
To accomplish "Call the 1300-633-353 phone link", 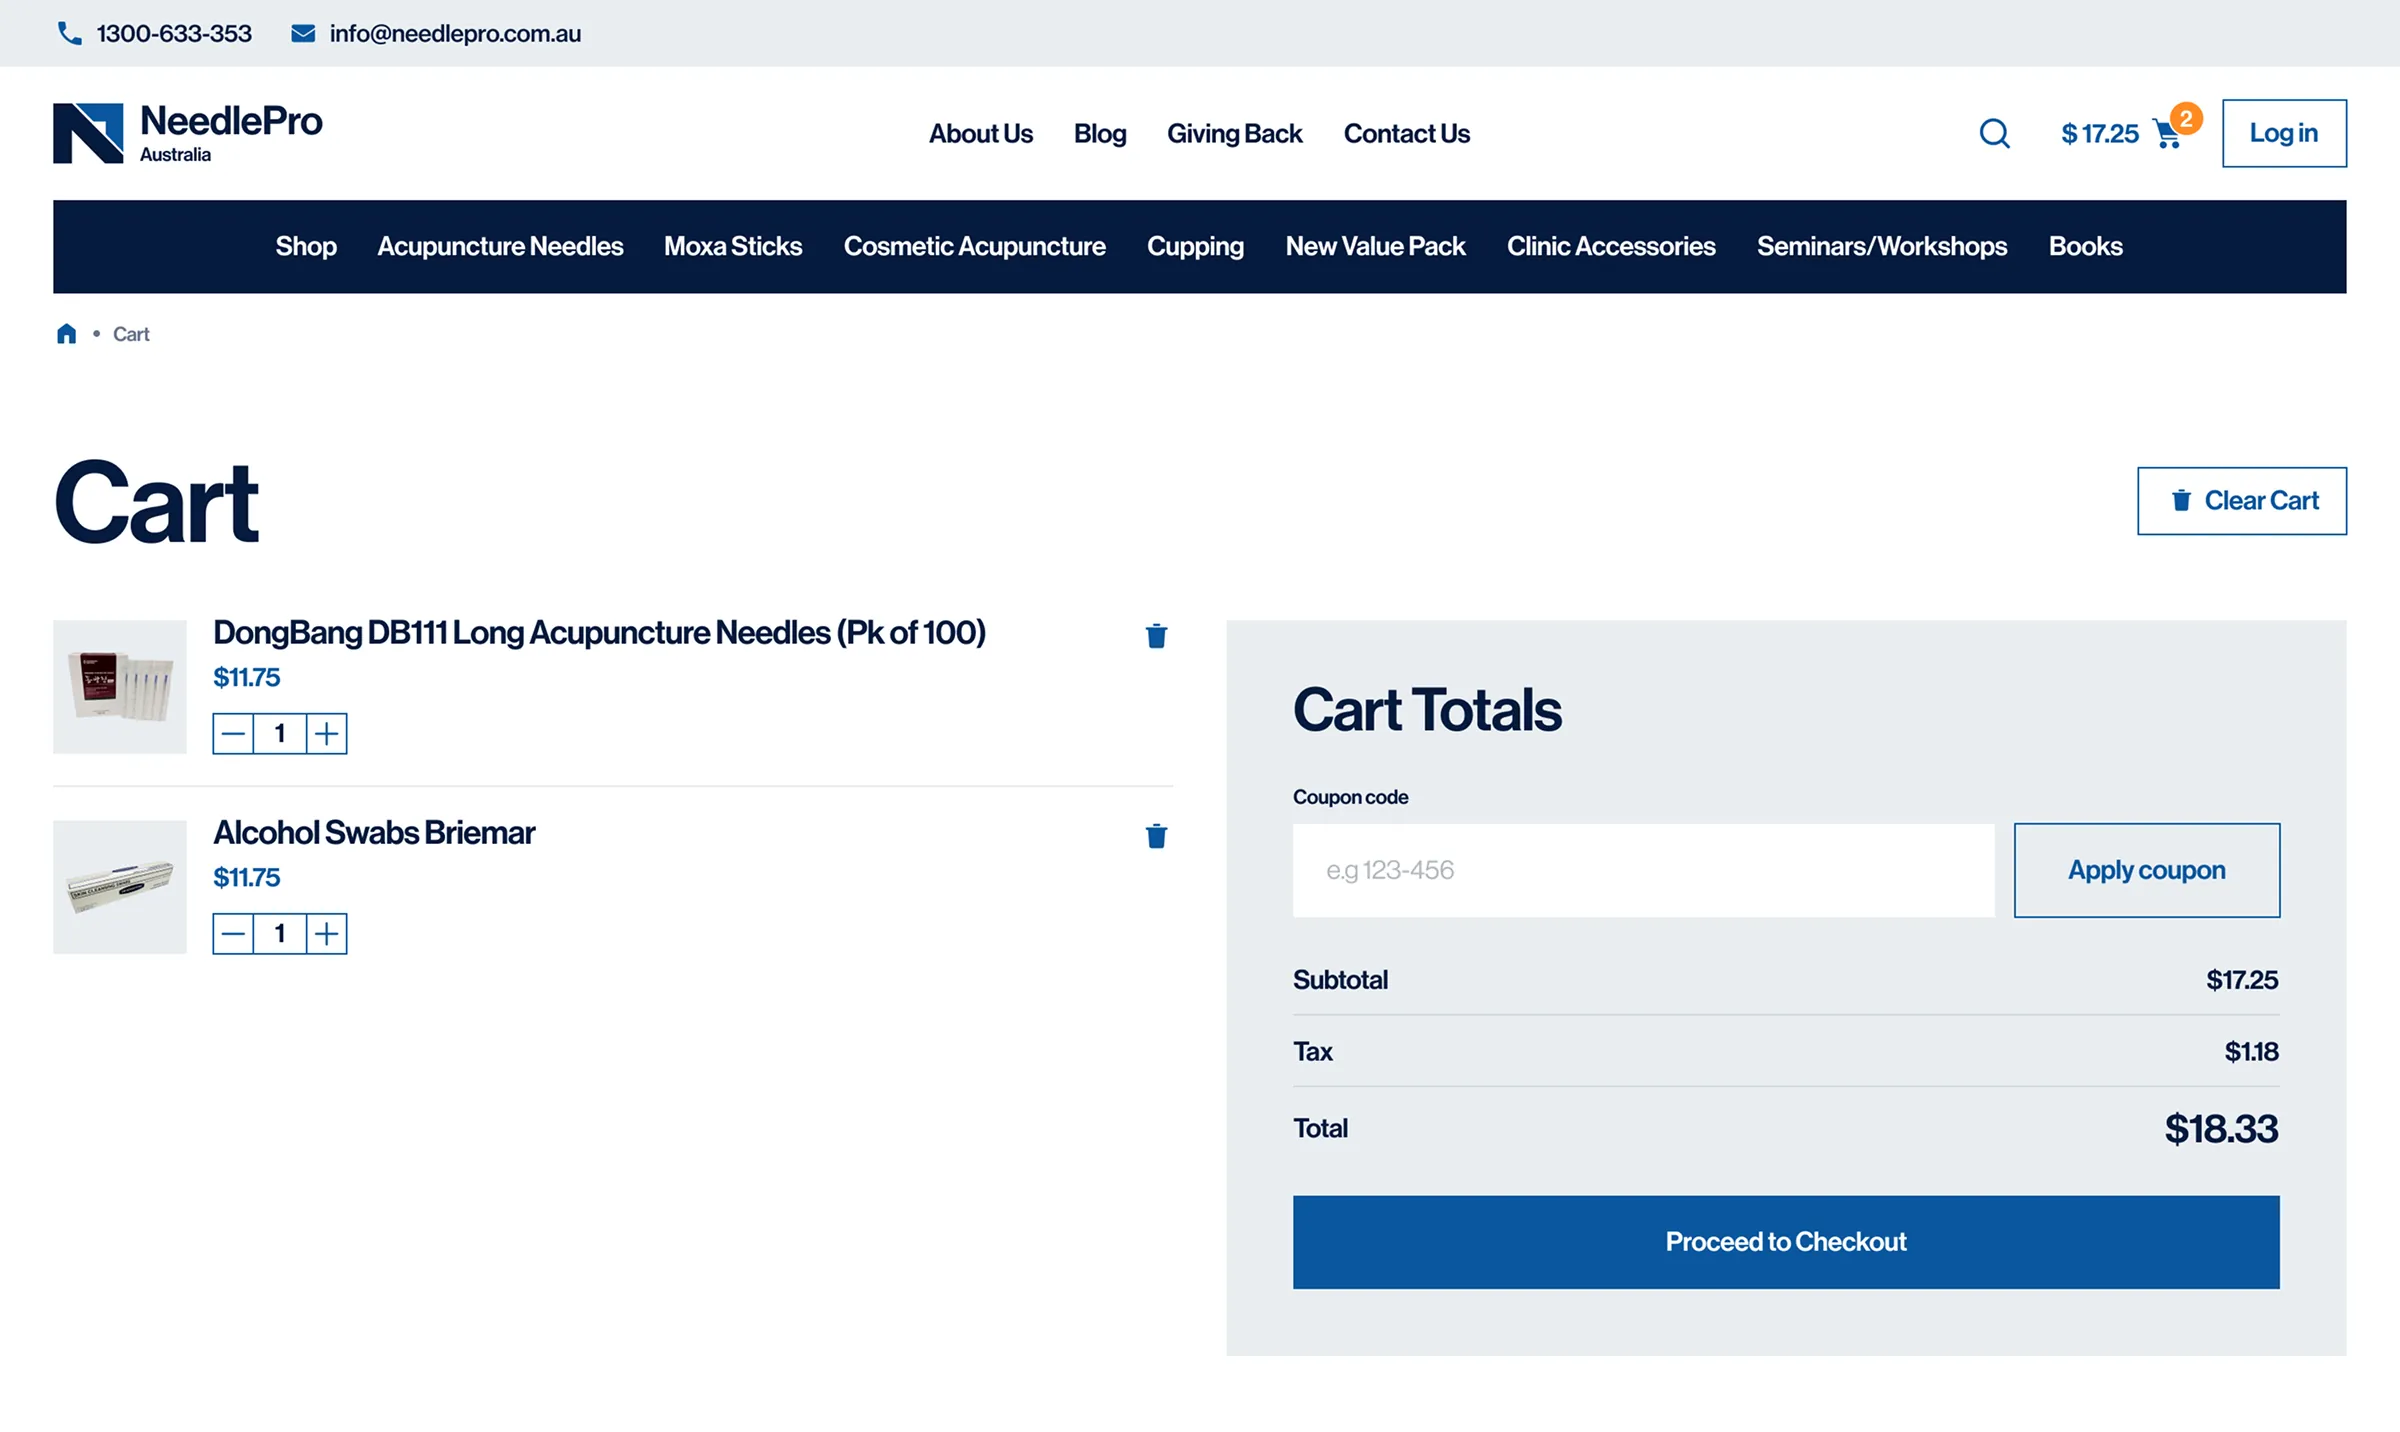I will pos(174,33).
